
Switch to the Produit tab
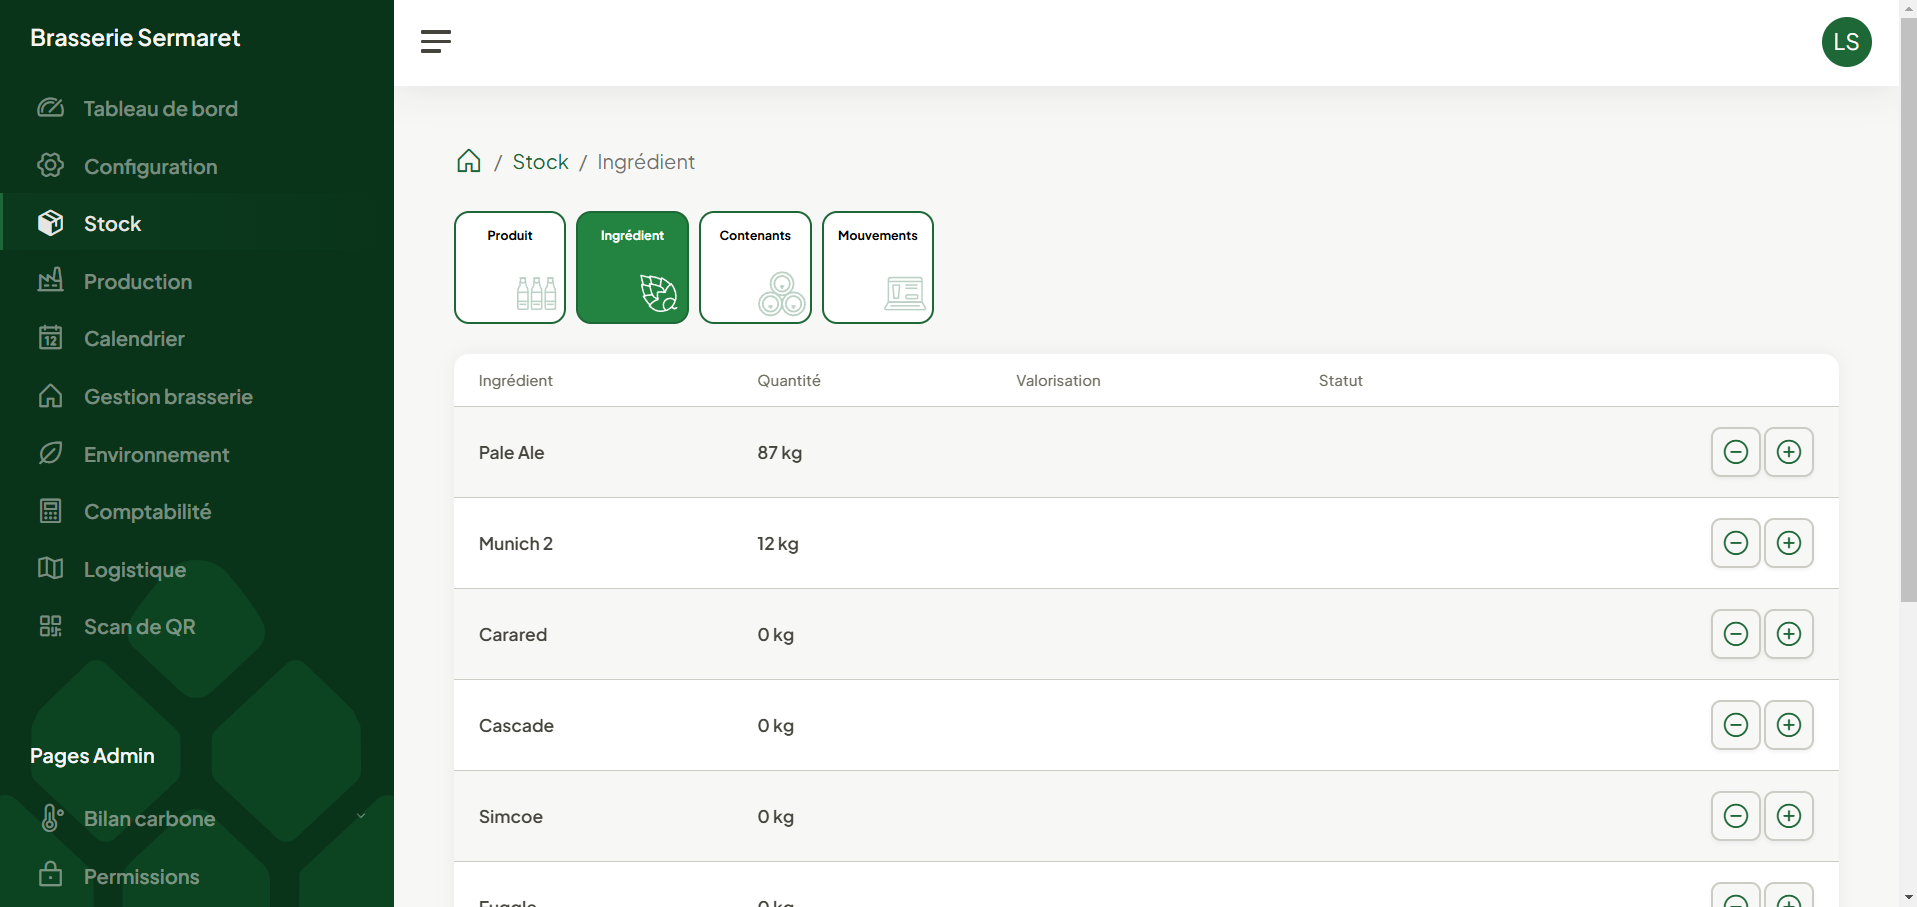[510, 267]
